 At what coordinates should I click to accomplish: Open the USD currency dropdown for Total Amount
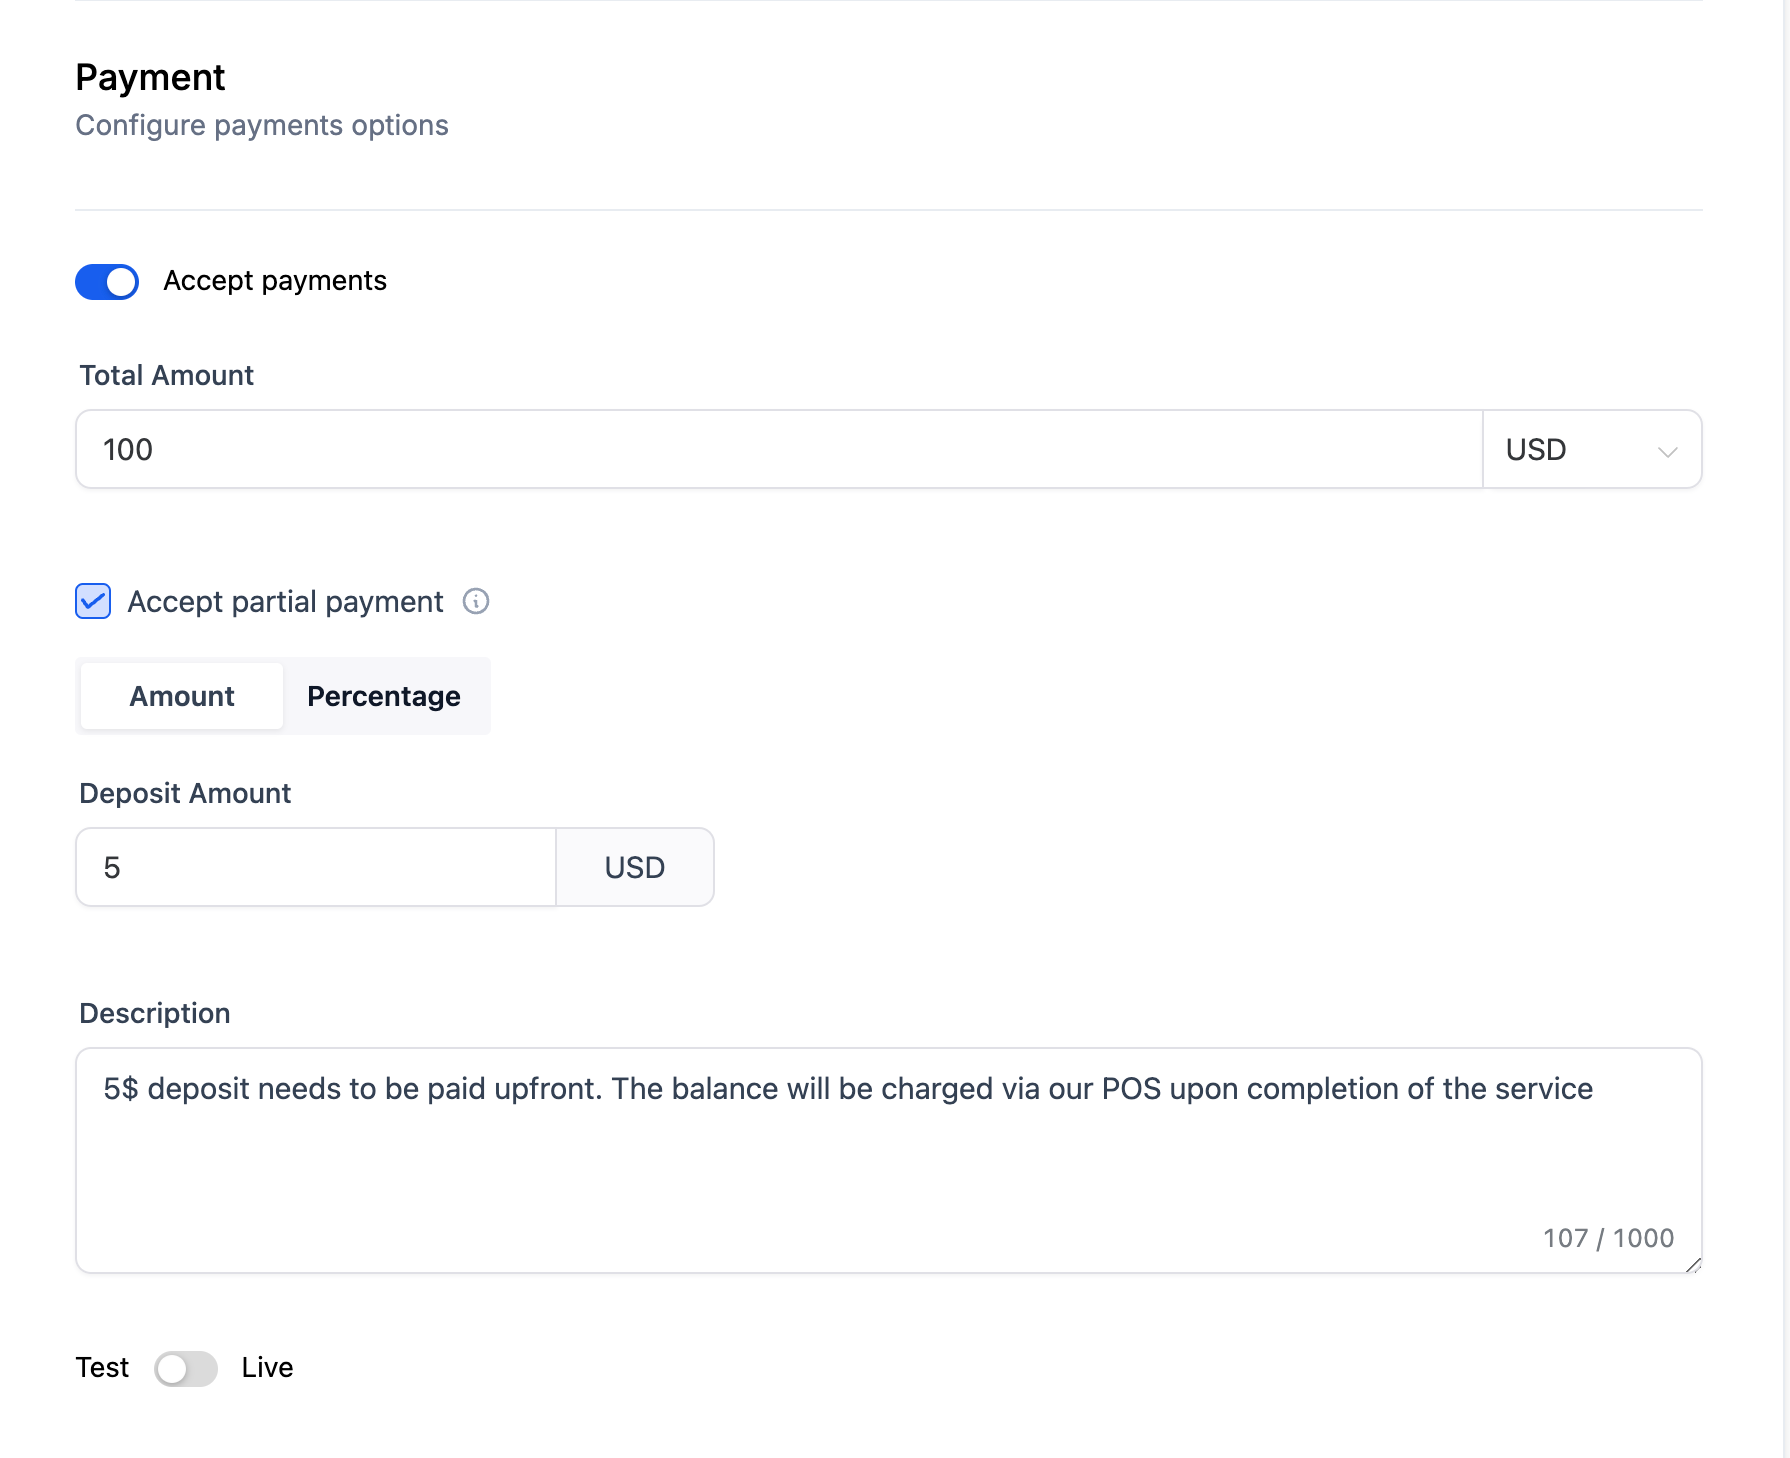pos(1592,449)
